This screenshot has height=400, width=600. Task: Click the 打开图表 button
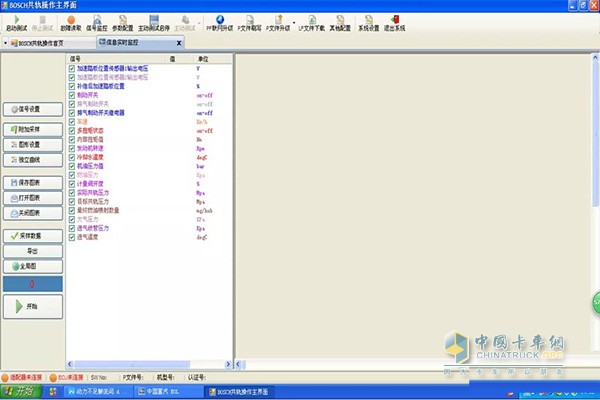point(33,198)
